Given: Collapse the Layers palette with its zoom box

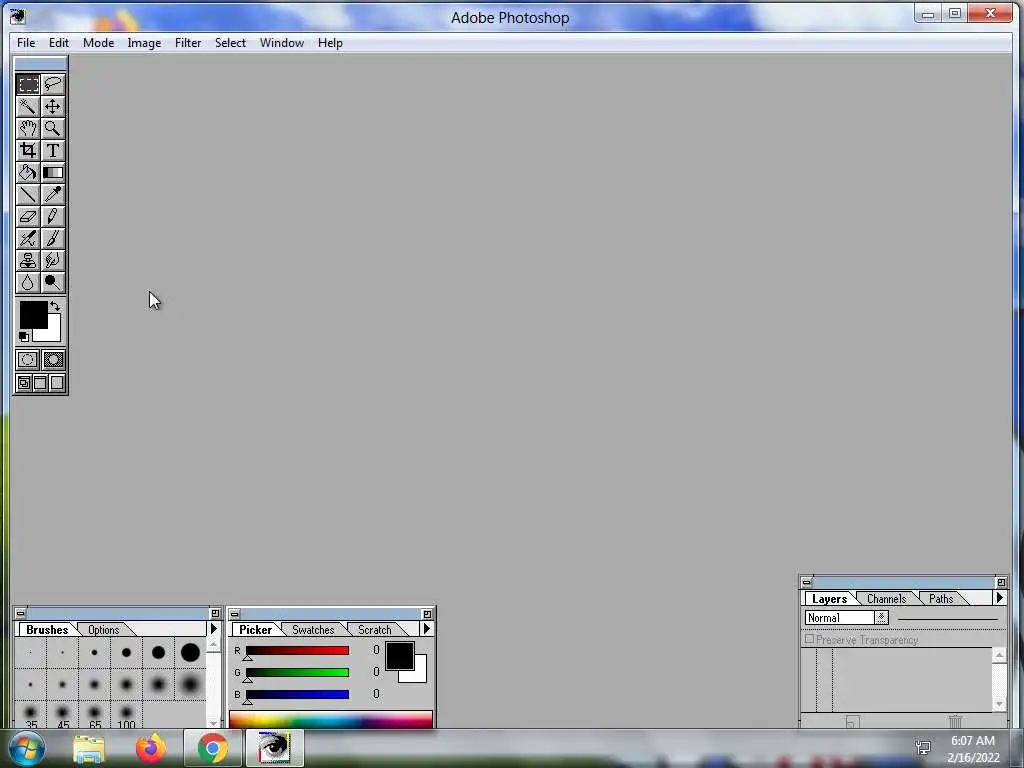Looking at the screenshot, I should (x=1001, y=583).
